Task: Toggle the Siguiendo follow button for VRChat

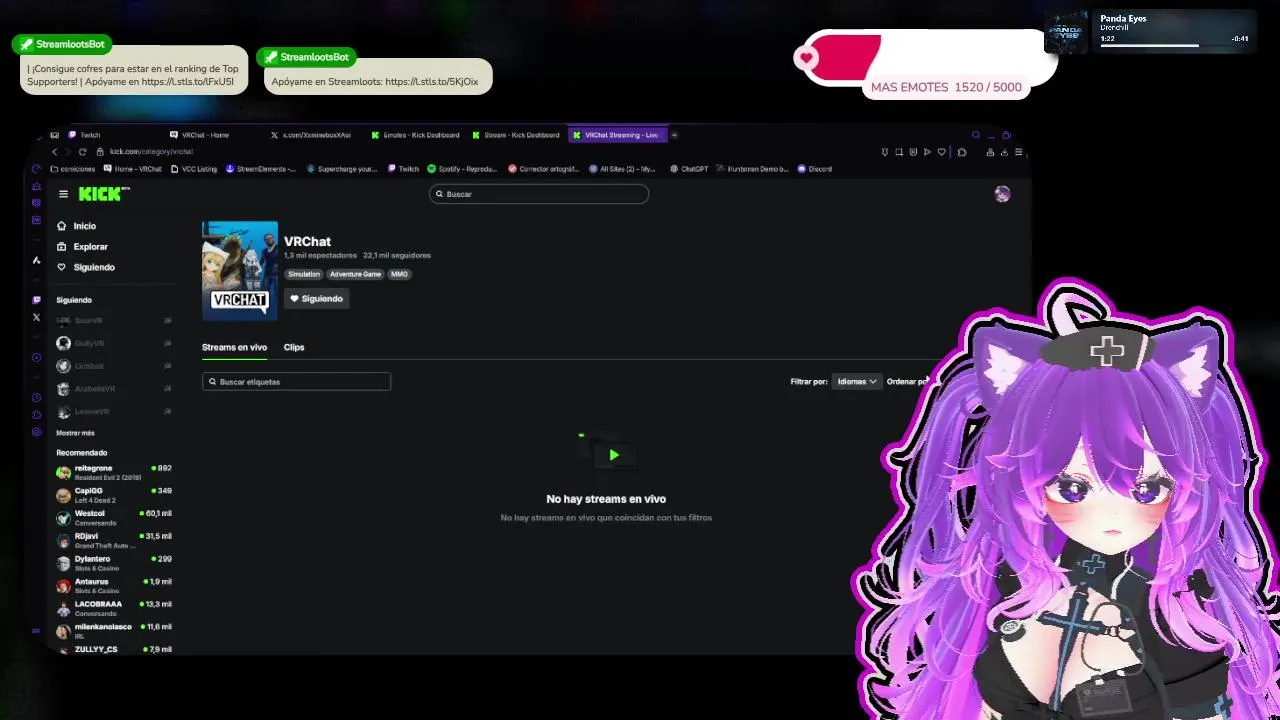Action: click(x=316, y=298)
